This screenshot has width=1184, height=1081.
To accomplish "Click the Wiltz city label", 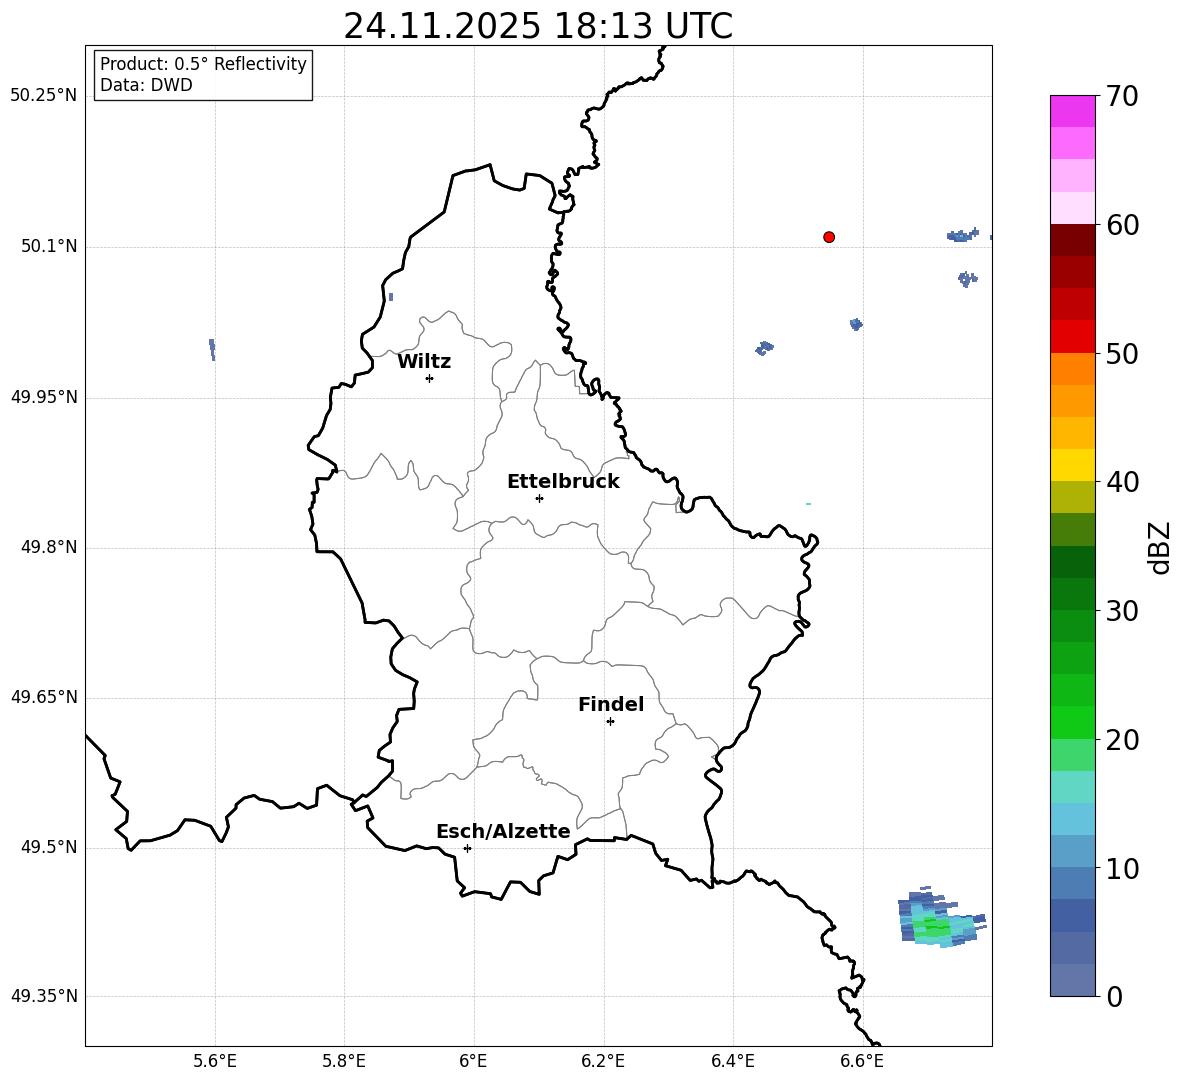I will (x=424, y=362).
